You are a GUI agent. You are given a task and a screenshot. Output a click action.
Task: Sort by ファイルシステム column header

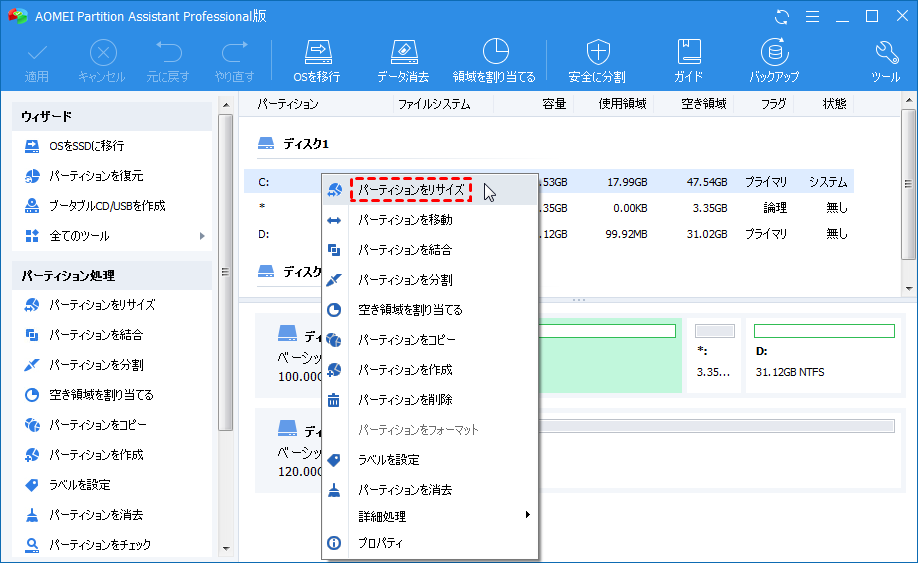click(x=434, y=104)
